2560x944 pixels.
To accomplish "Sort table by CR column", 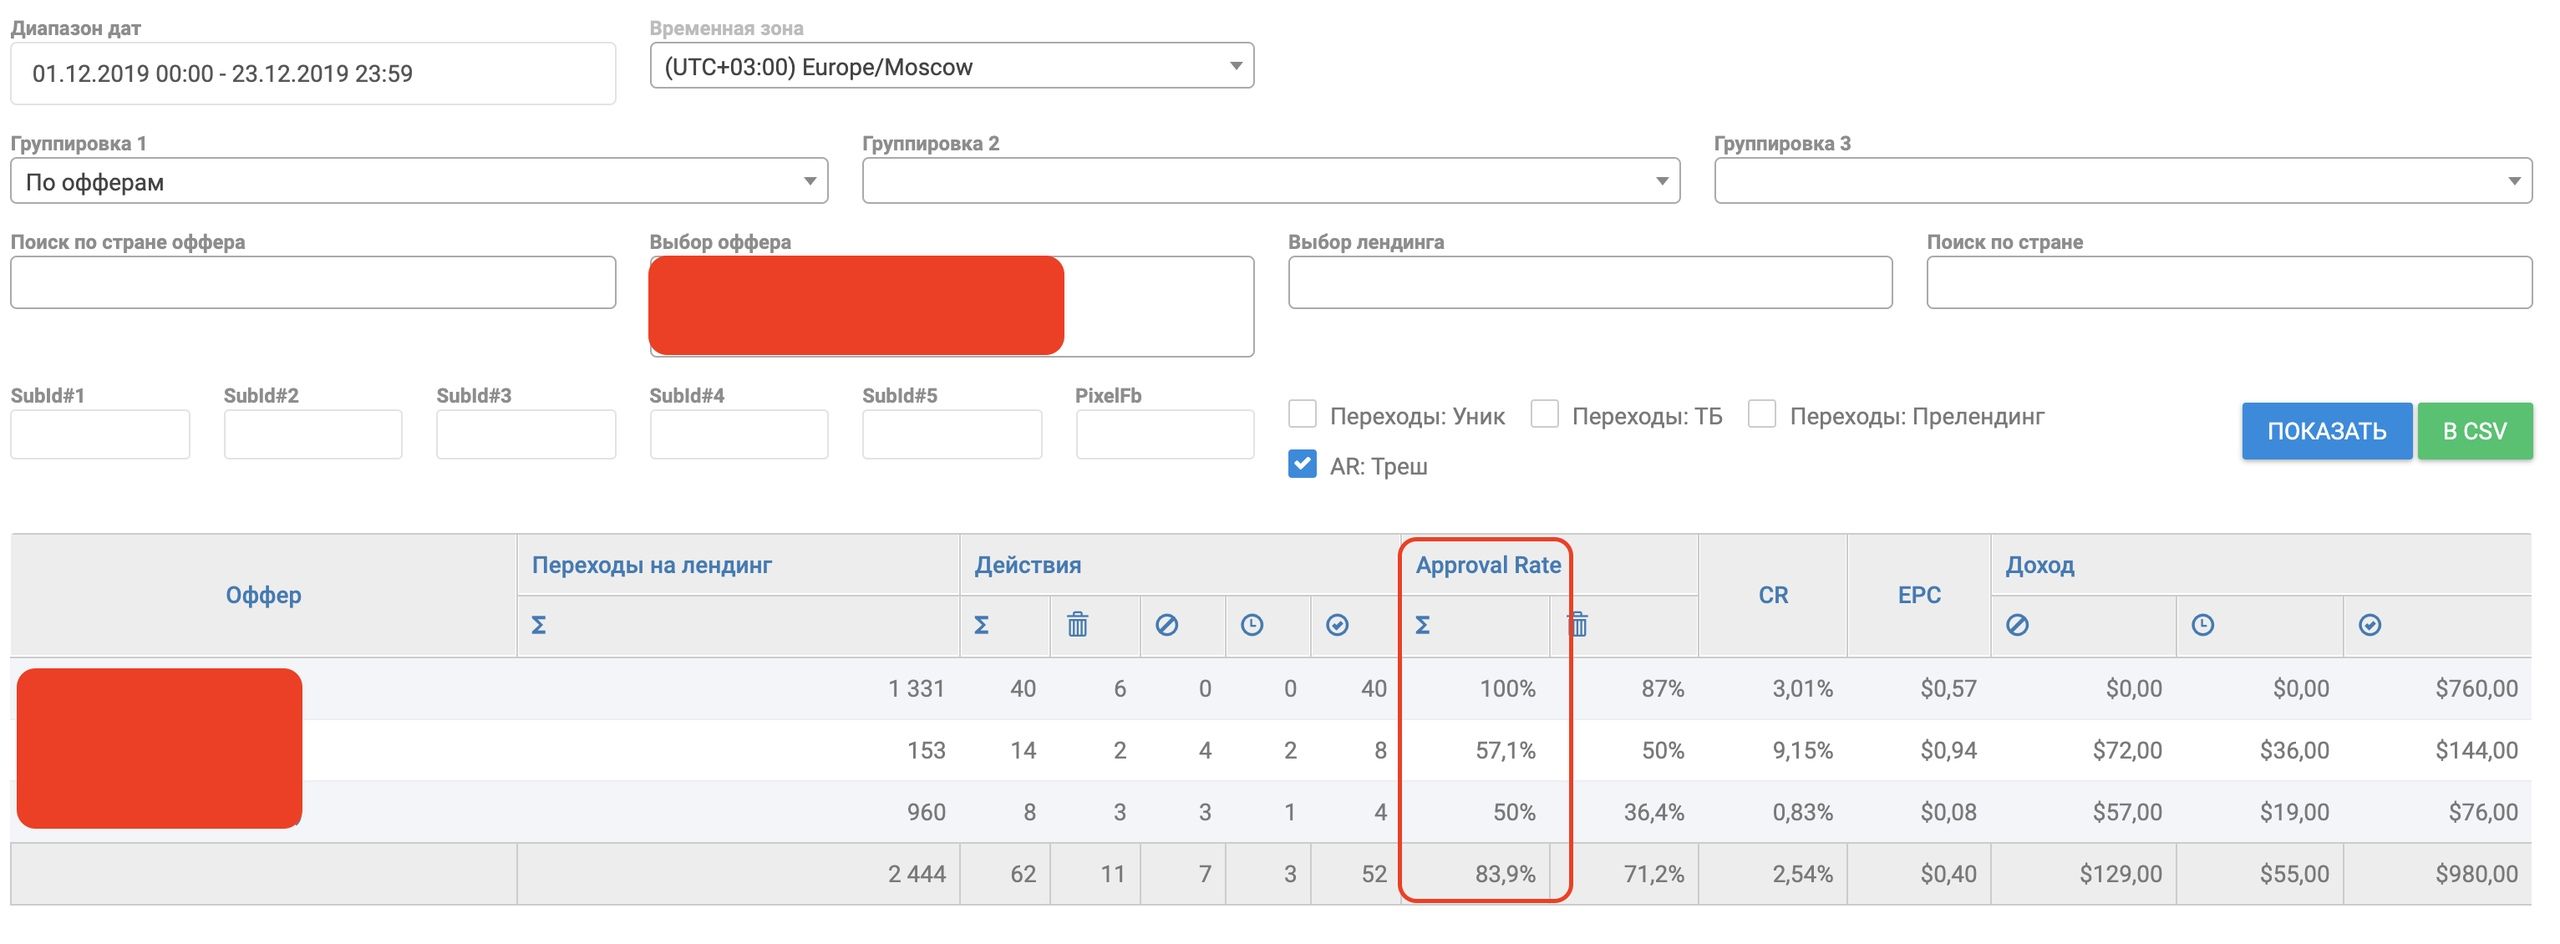I will (1773, 595).
